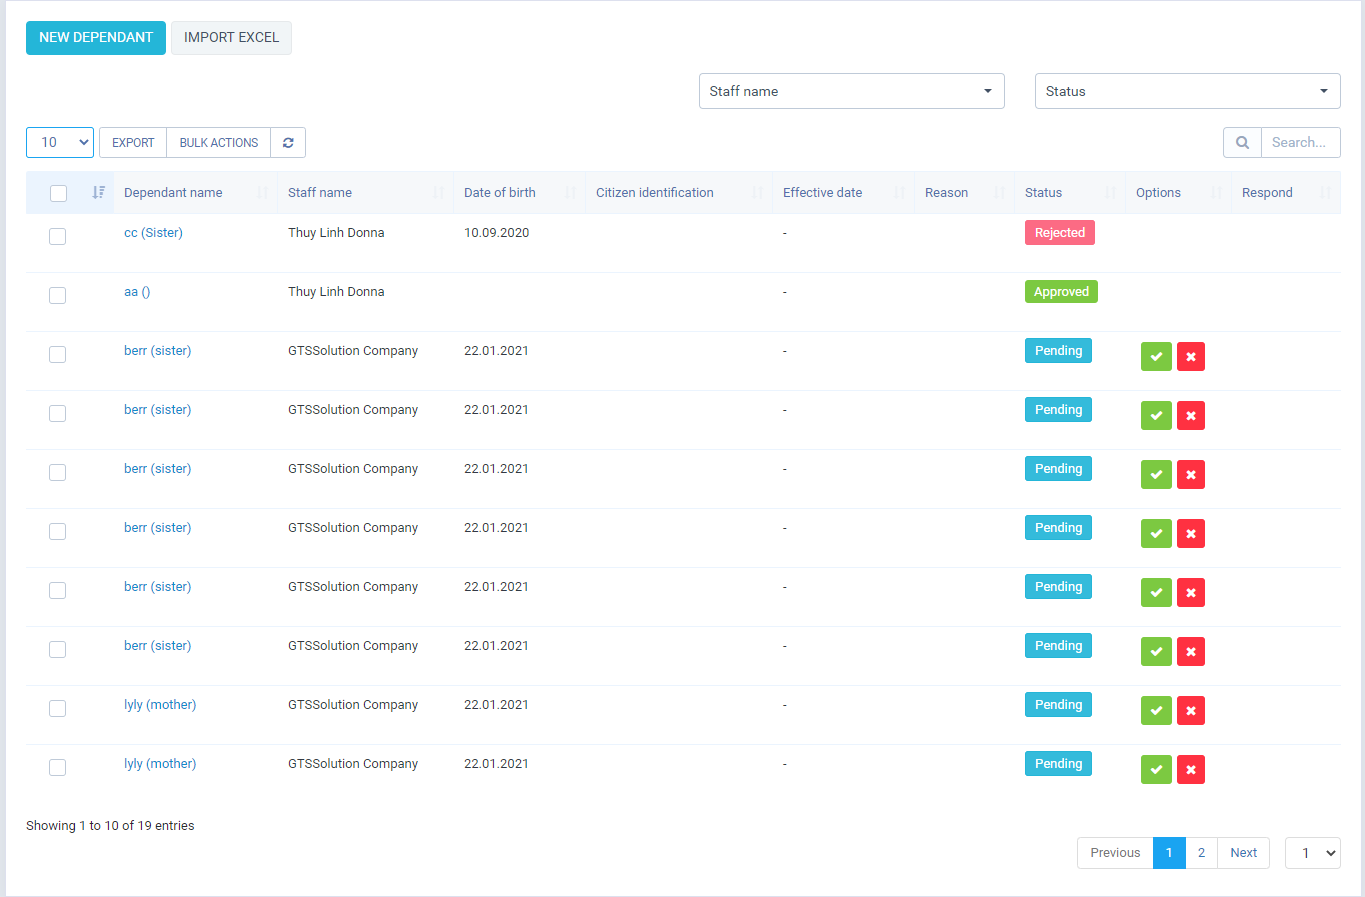This screenshot has width=1365, height=897.
Task: Open the Status filter dropdown
Action: pyautogui.click(x=1187, y=91)
